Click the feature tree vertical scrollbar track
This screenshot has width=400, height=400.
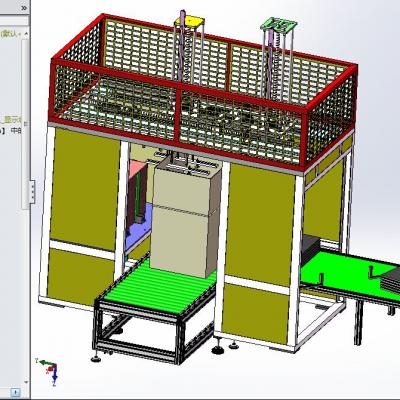click(x=26, y=124)
